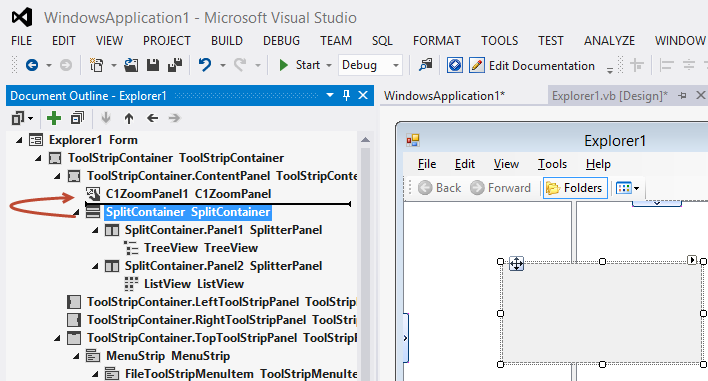Click the Start debugging button
708x381 pixels.
pyautogui.click(x=300, y=65)
